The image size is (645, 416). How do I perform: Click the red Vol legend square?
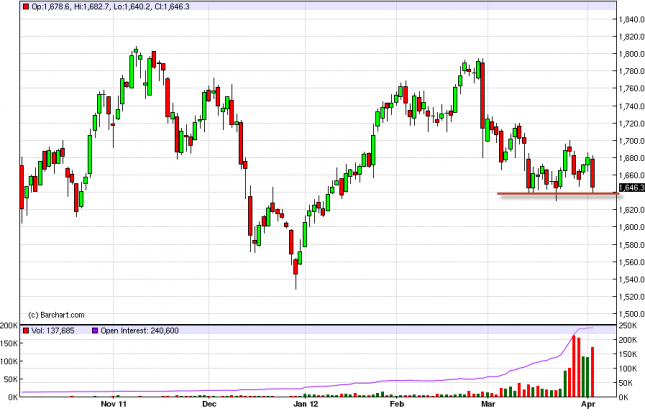[26, 331]
